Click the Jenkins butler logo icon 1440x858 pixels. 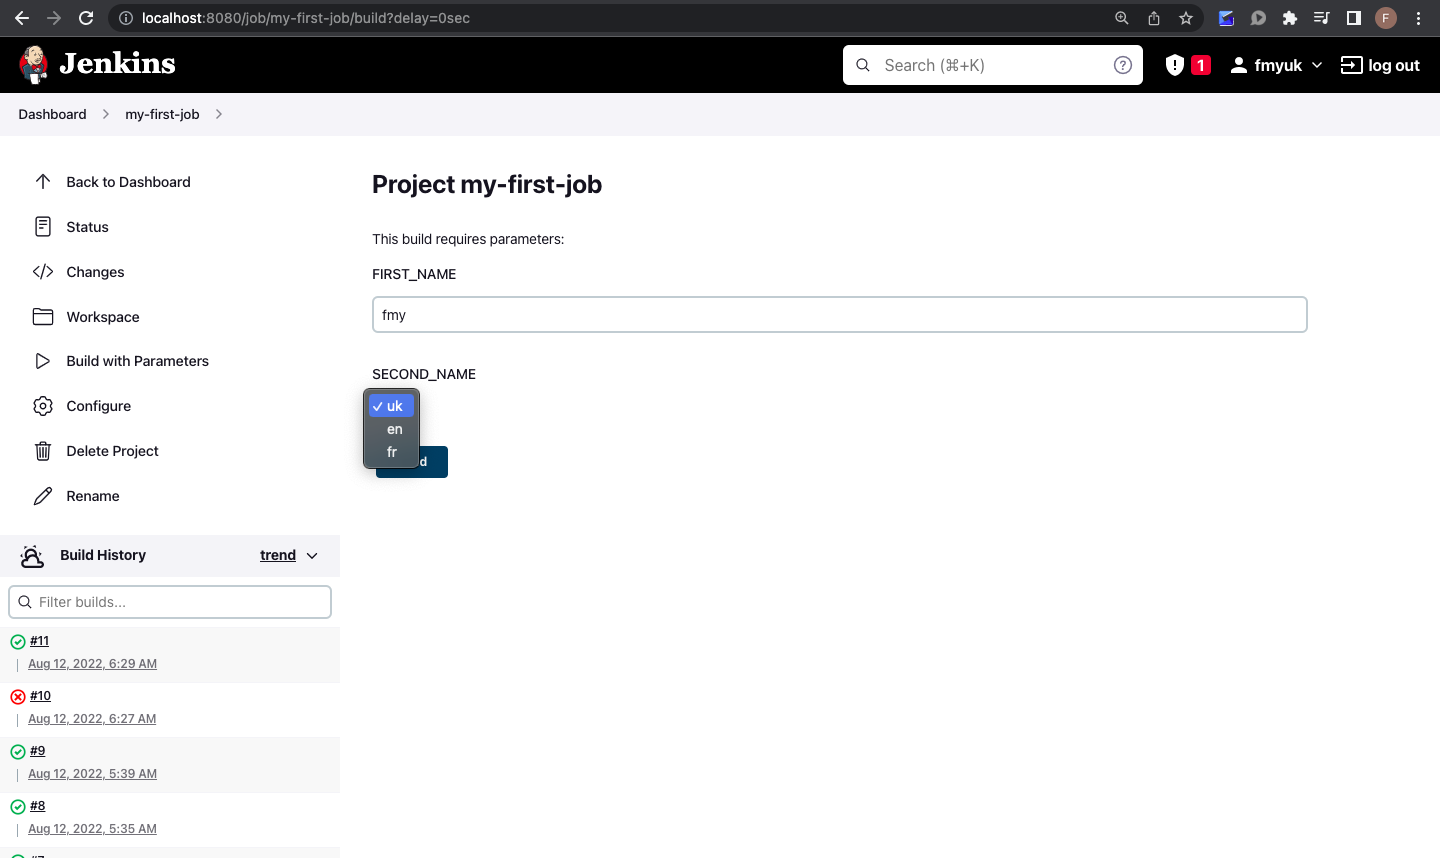click(x=34, y=65)
